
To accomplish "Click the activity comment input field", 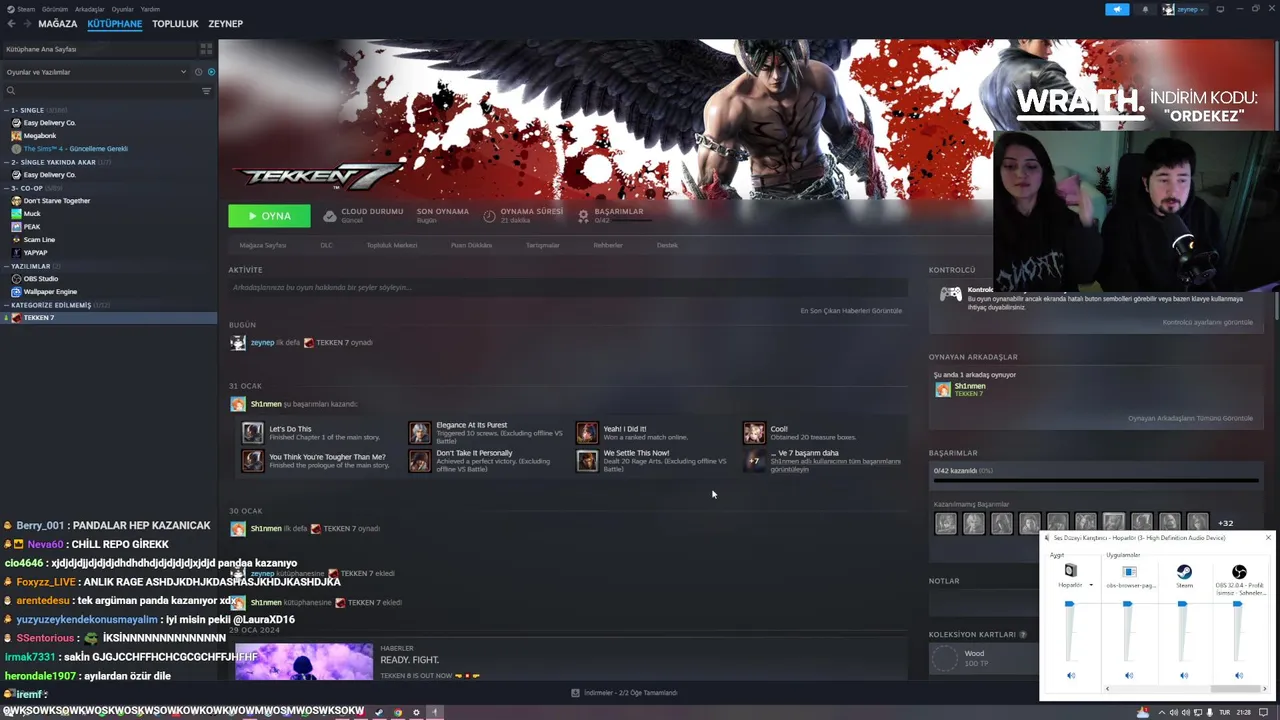I will point(567,287).
